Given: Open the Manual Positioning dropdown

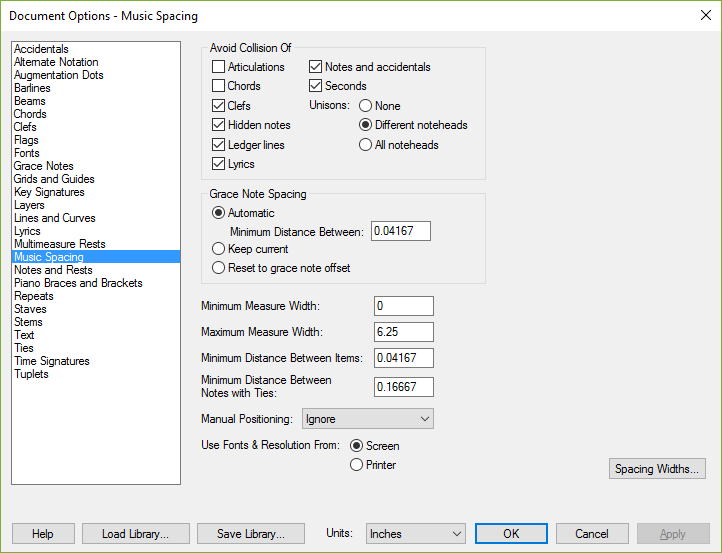Looking at the screenshot, I should pyautogui.click(x=367, y=419).
